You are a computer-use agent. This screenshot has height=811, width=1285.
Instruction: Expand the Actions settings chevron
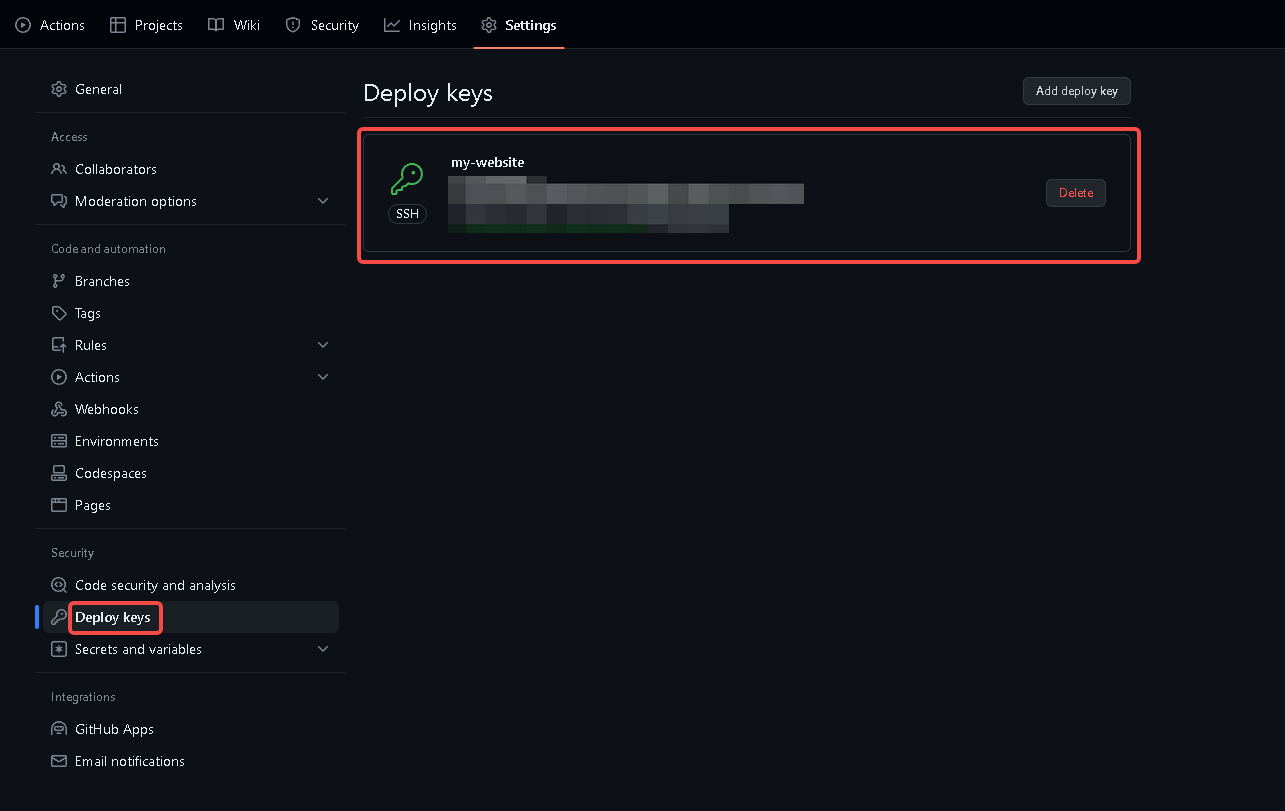point(323,377)
